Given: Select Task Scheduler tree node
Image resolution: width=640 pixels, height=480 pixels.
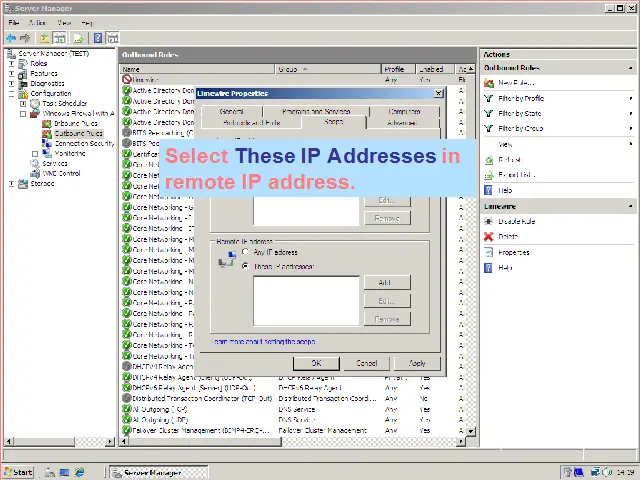Looking at the screenshot, I should [64, 103].
